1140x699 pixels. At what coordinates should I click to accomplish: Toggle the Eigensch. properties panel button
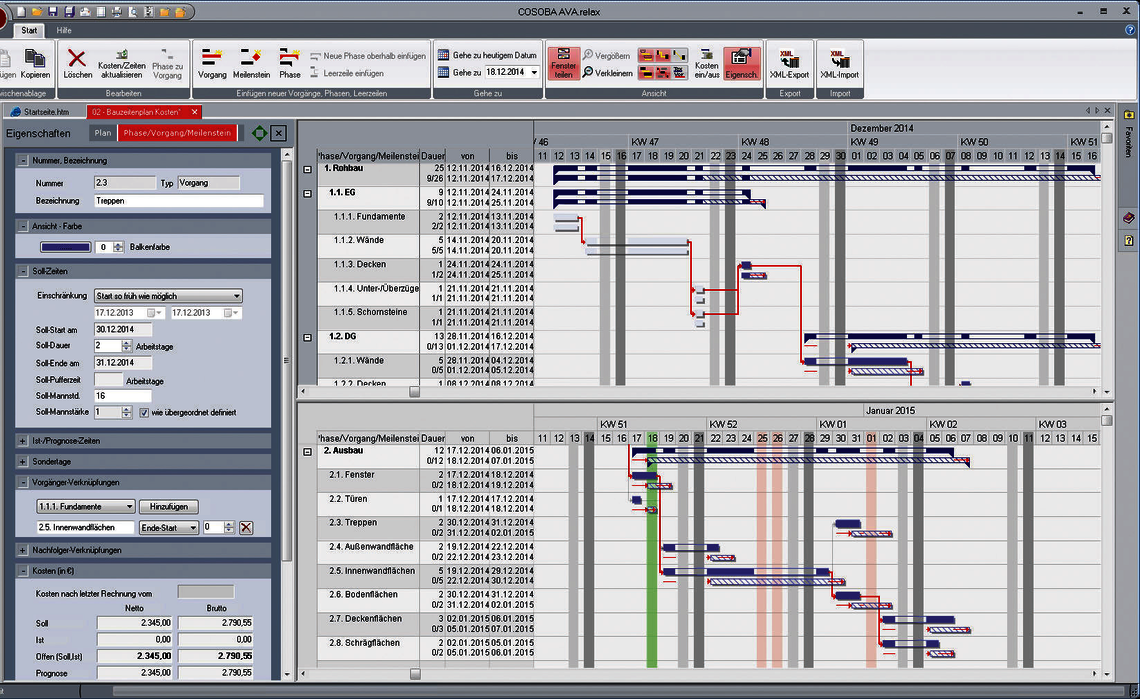point(741,63)
